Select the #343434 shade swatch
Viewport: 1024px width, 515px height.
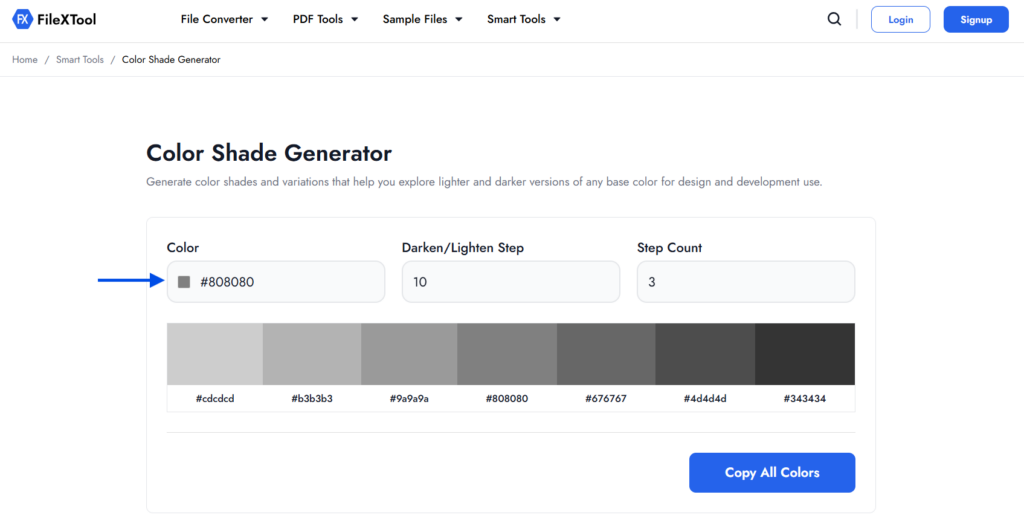tap(805, 354)
